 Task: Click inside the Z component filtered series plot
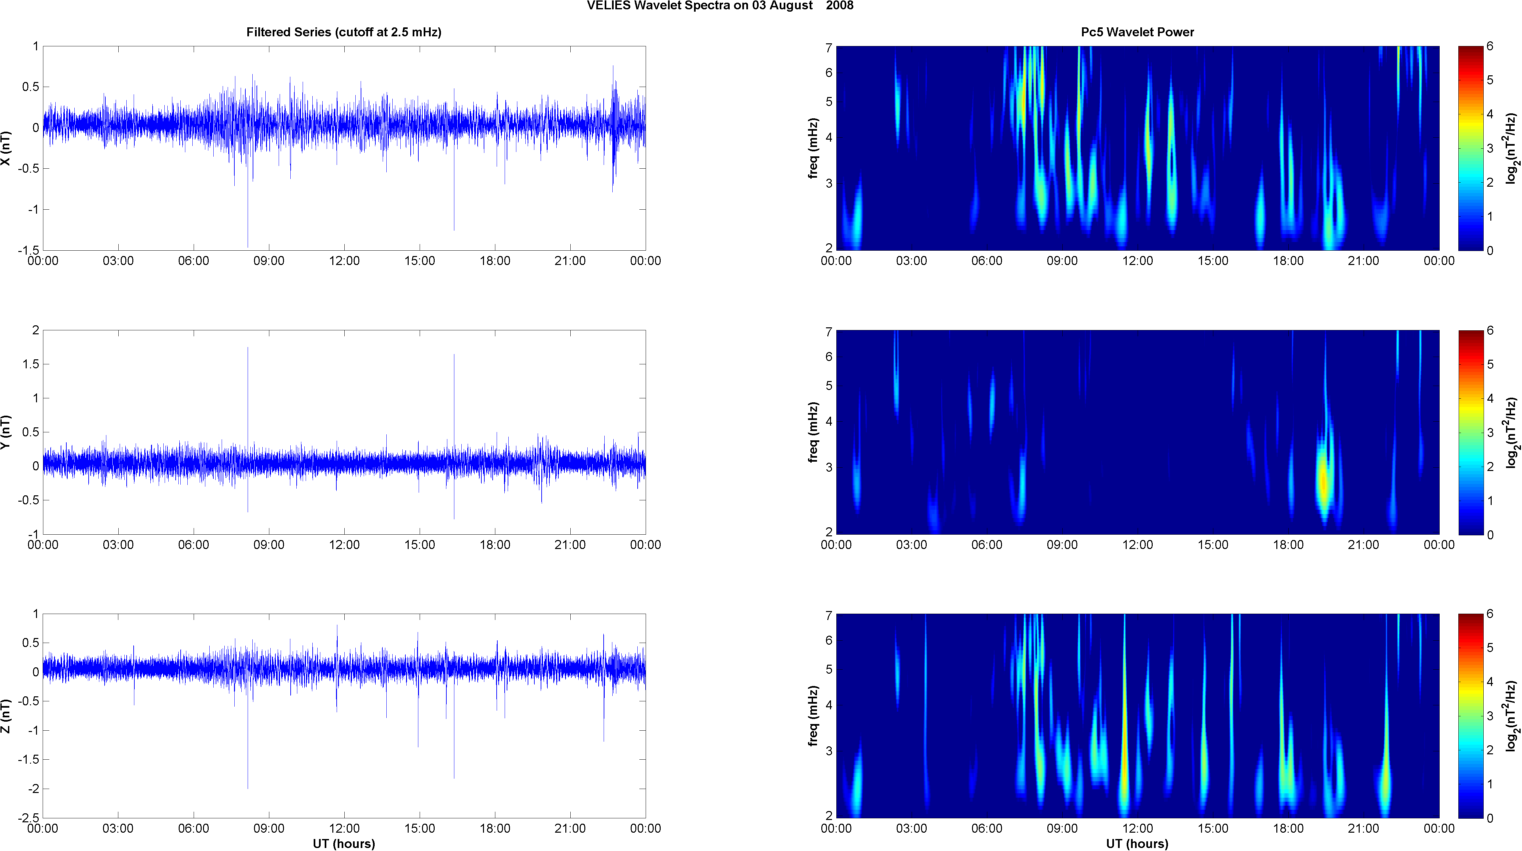point(344,716)
